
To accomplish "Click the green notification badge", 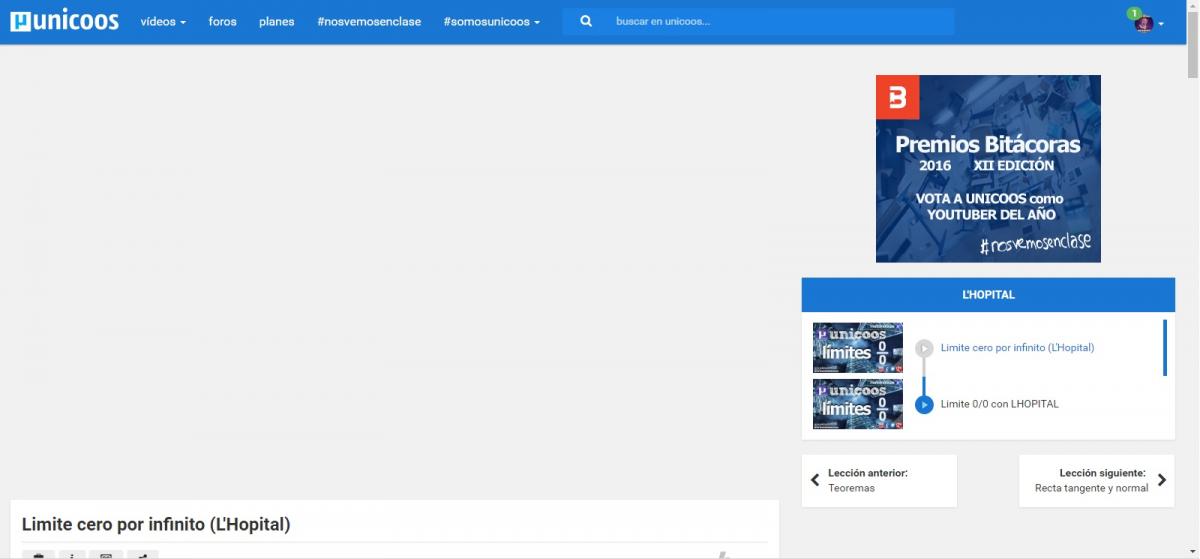I will 1134,13.
